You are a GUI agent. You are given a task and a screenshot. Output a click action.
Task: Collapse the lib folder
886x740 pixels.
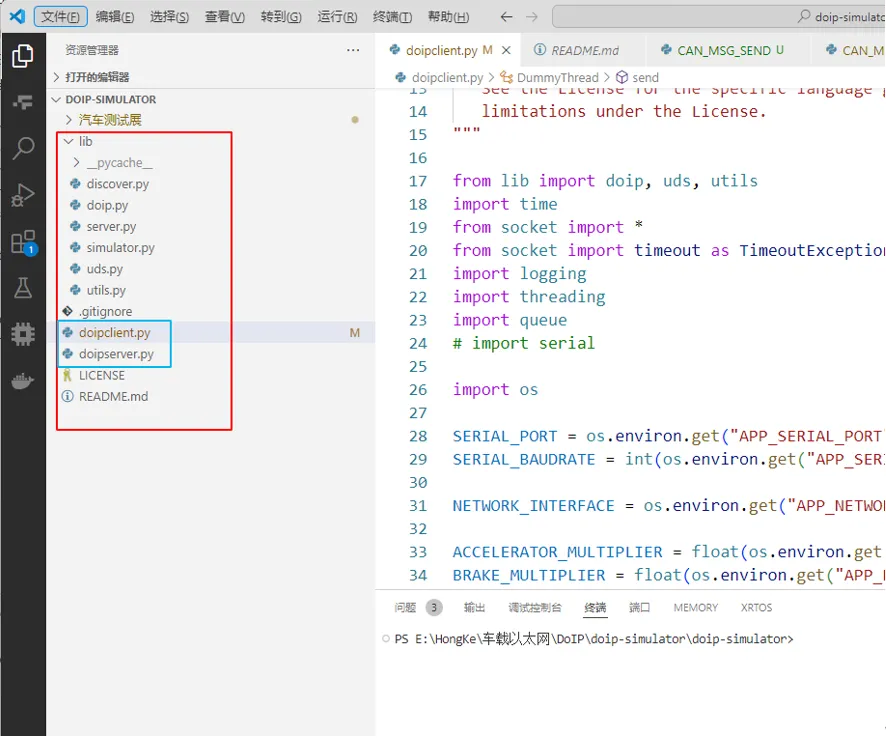[x=85, y=141]
